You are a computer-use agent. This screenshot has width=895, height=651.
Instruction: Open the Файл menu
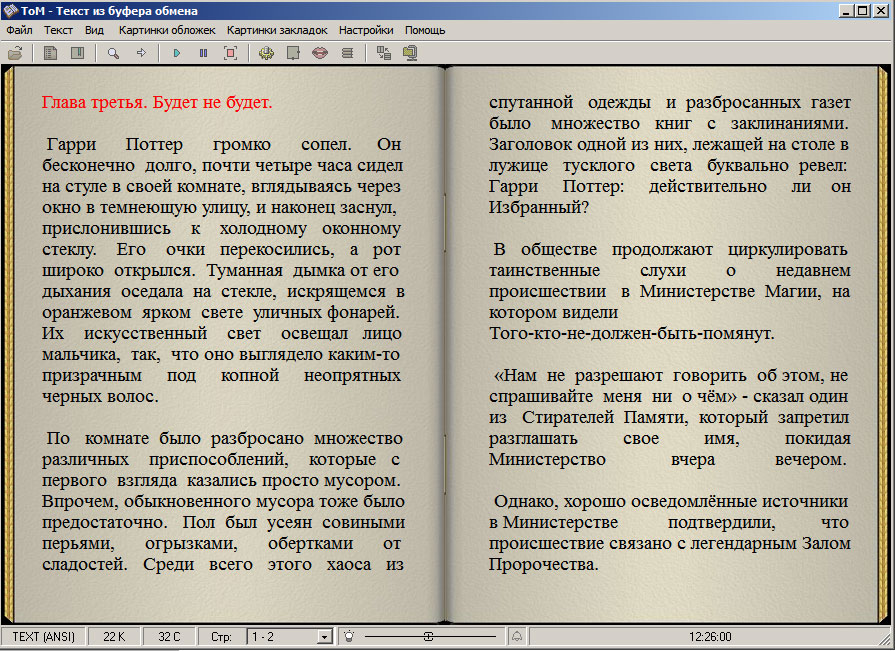(19, 30)
